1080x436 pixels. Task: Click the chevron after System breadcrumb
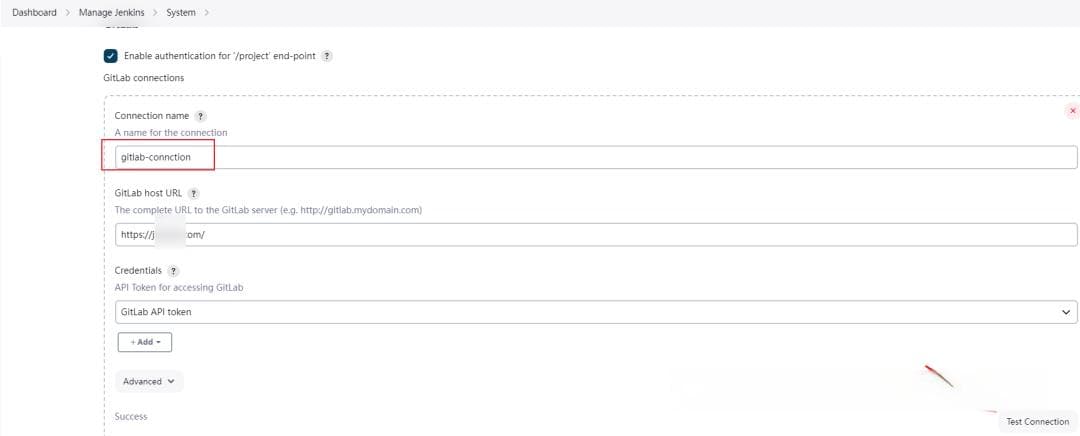click(x=207, y=12)
